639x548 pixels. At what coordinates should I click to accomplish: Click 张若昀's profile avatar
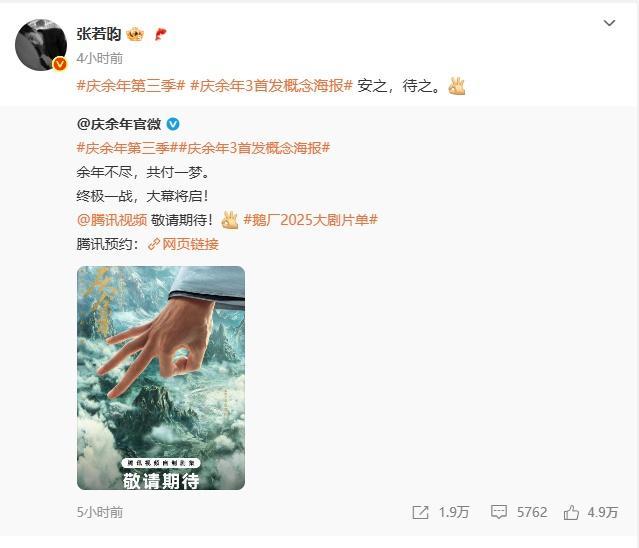coord(41,45)
